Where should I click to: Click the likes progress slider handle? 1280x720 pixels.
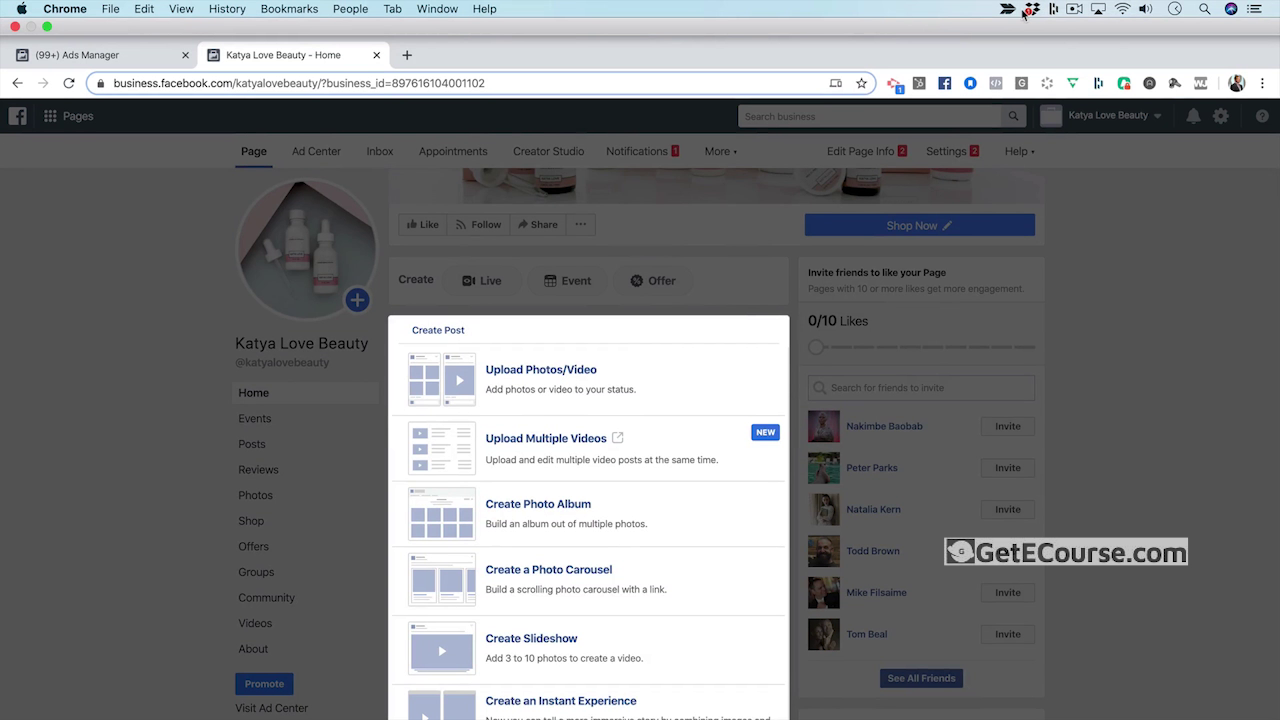pos(817,347)
